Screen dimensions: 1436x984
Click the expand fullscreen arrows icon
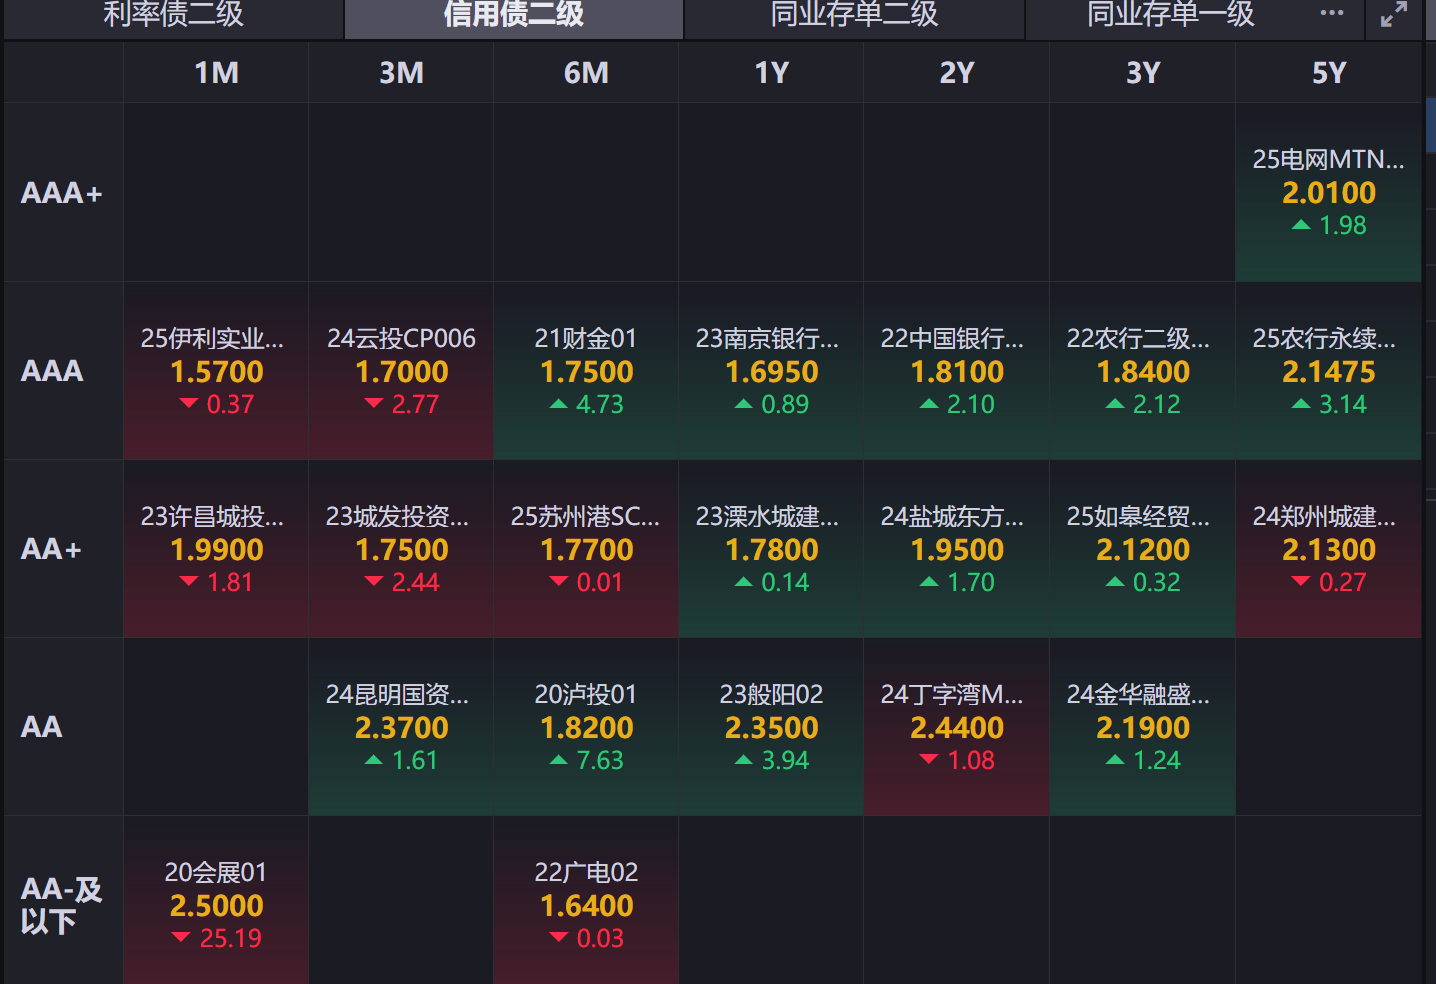[x=1393, y=15]
